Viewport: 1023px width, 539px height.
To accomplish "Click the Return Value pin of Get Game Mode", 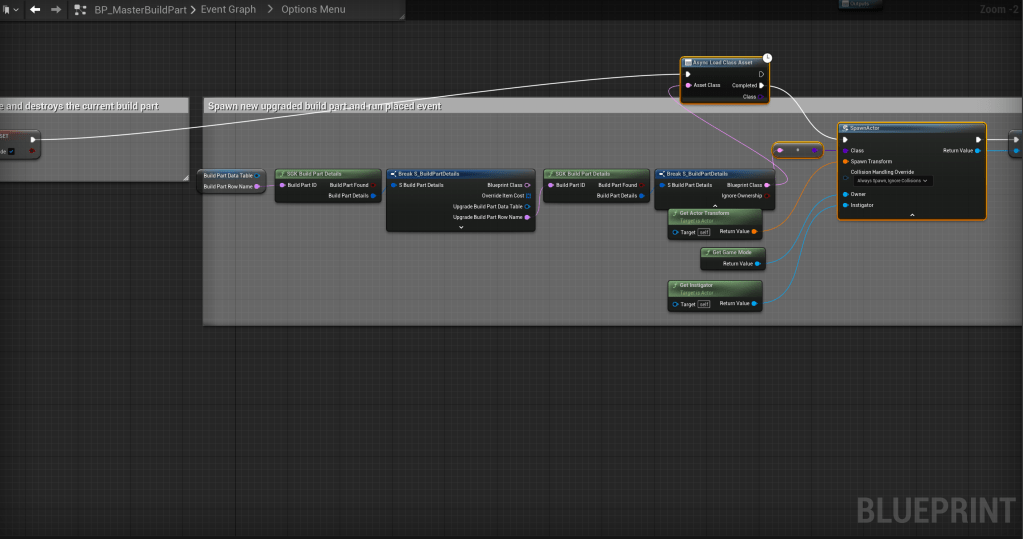I will [758, 264].
